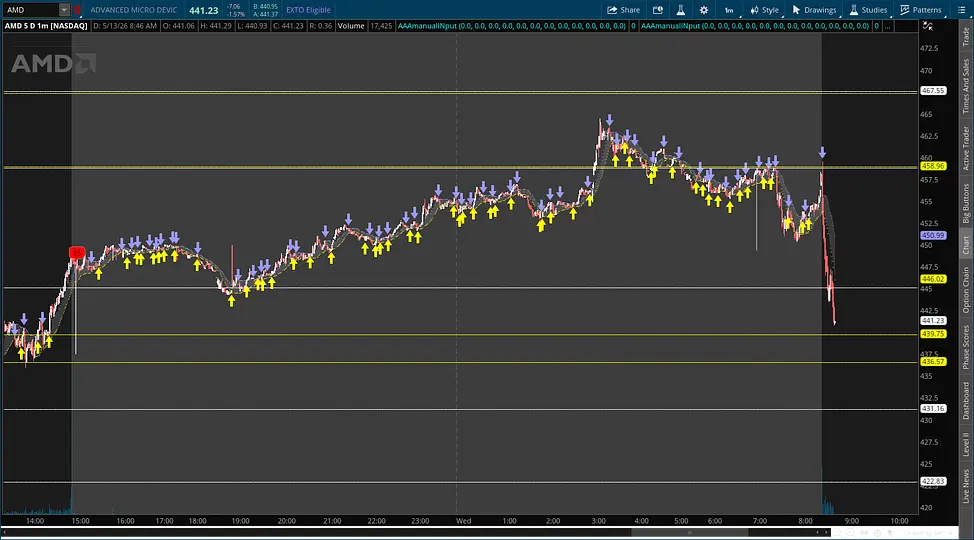
Task: Switch to Live News side tab
Action: pos(966,486)
